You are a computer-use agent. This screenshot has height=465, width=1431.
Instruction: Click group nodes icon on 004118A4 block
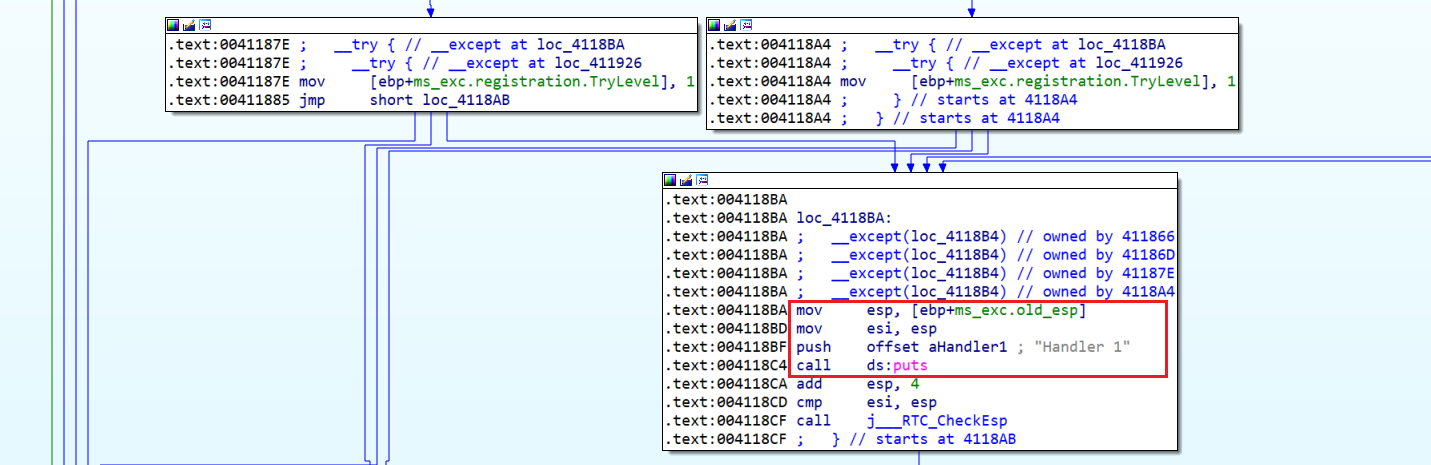coord(745,25)
